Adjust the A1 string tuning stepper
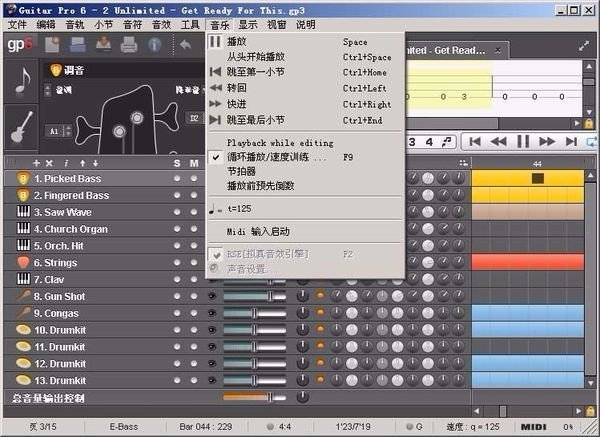 click(x=68, y=131)
